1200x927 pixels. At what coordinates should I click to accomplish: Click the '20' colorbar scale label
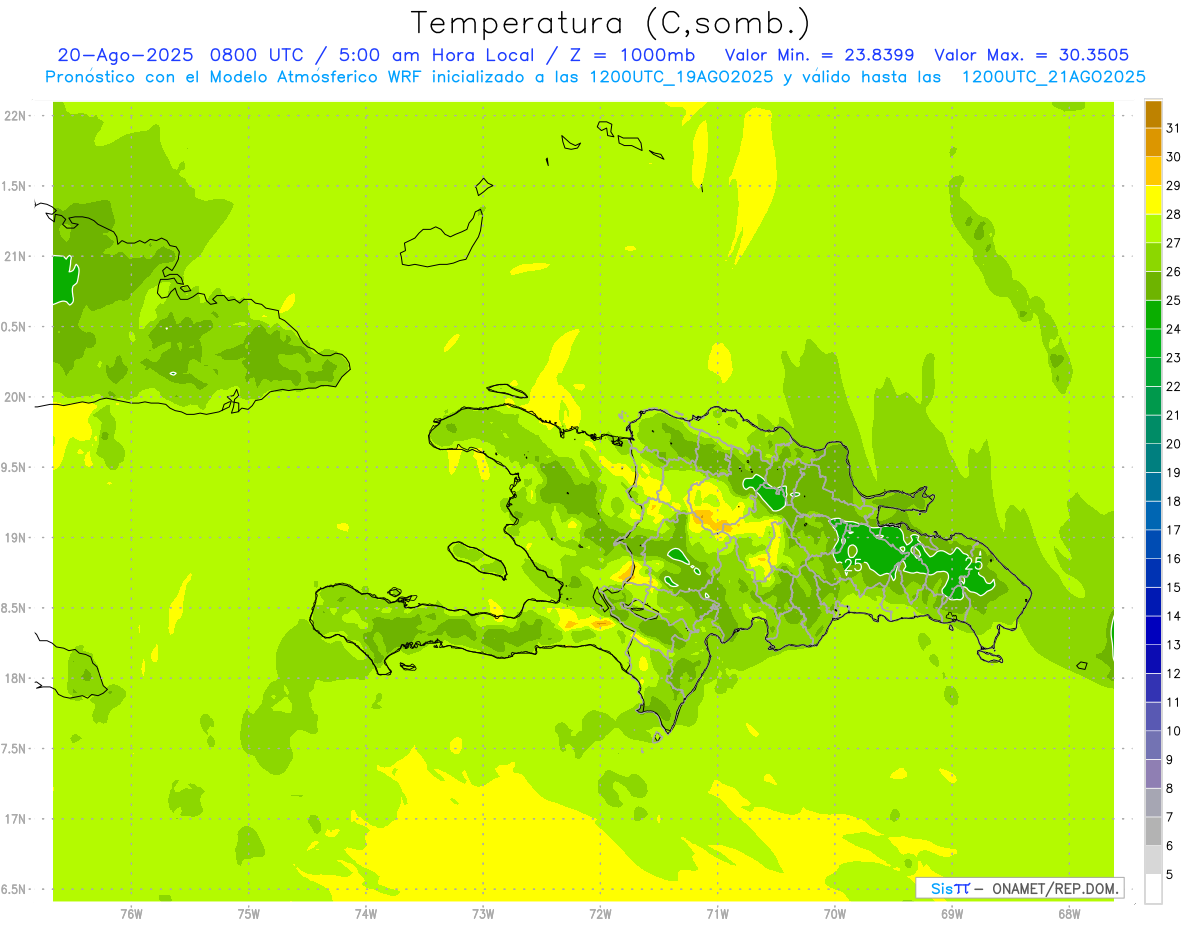pos(1174,444)
